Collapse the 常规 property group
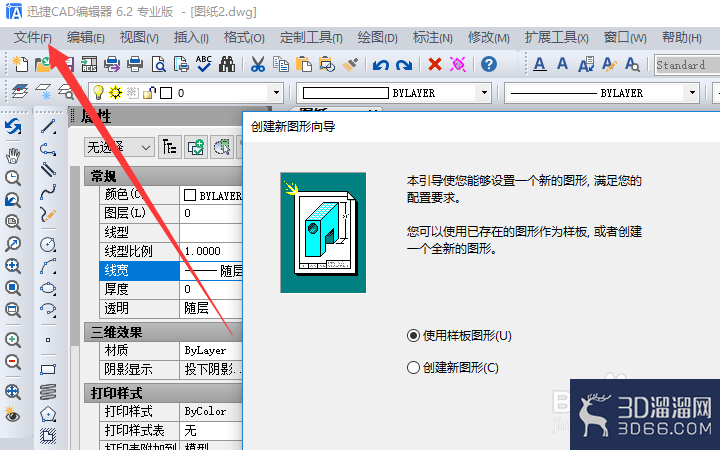The width and height of the screenshot is (720, 450). click(x=163, y=176)
